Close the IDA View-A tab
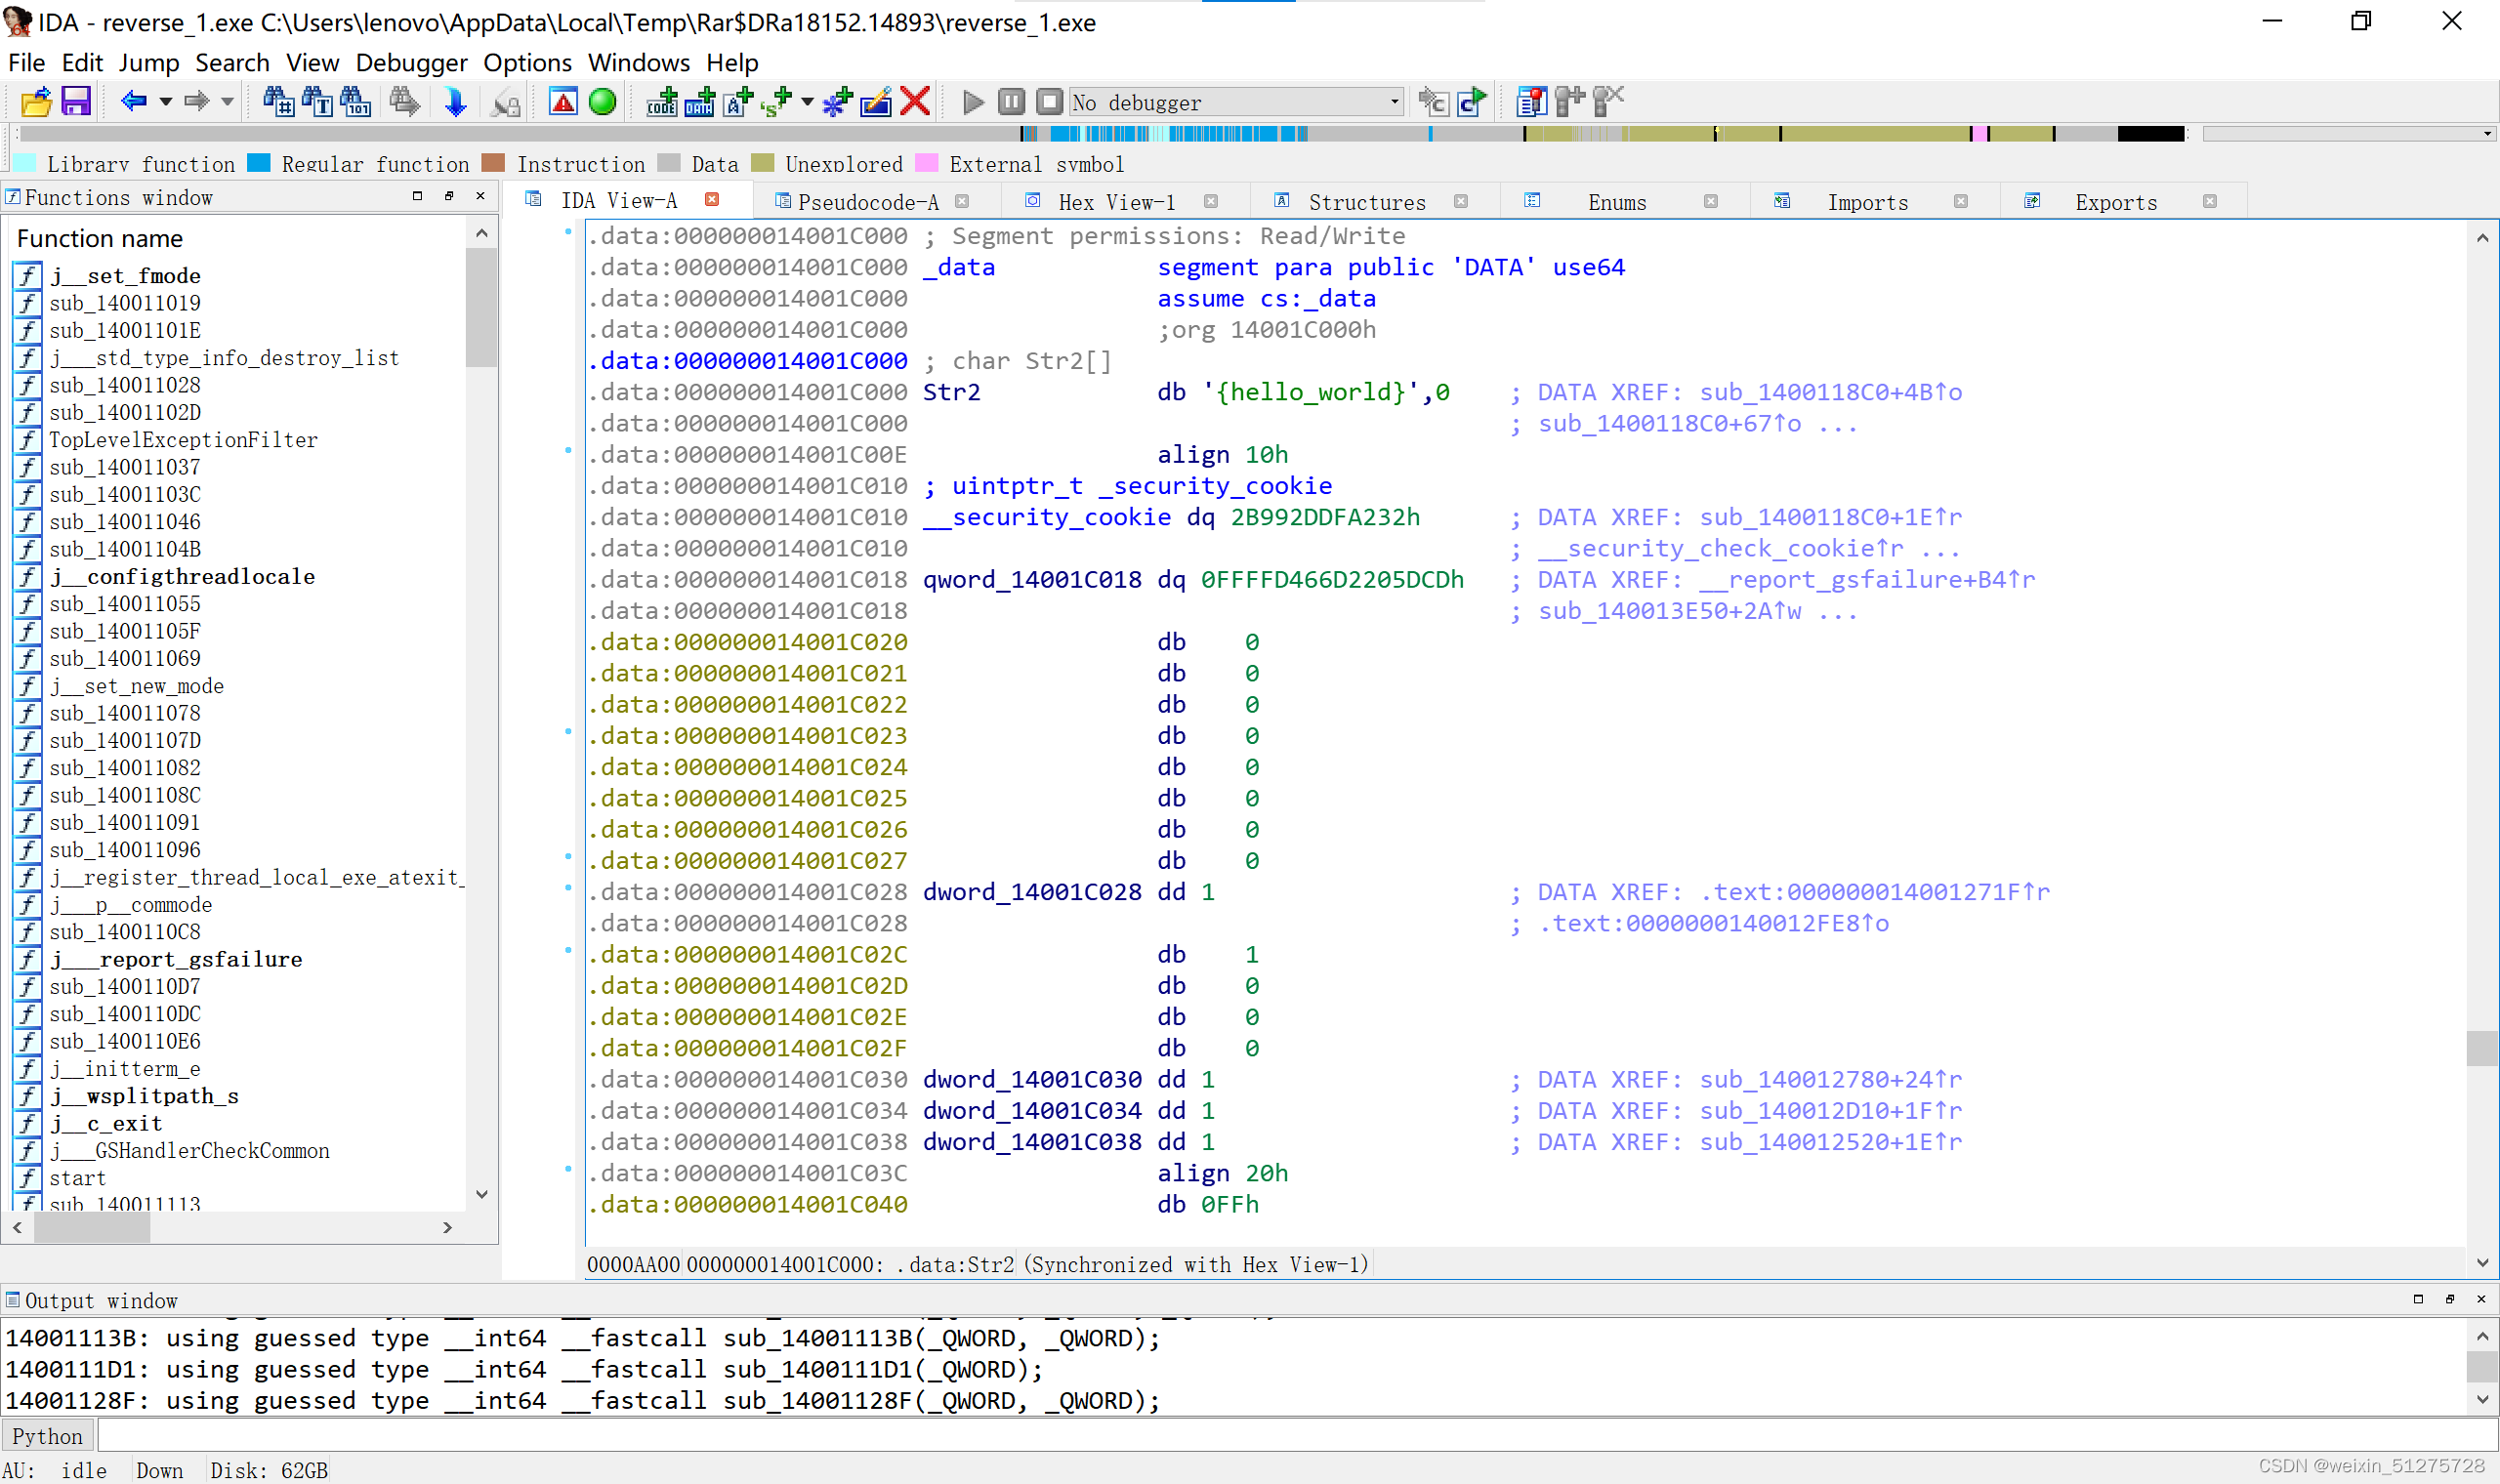The height and width of the screenshot is (1484, 2500). click(712, 200)
